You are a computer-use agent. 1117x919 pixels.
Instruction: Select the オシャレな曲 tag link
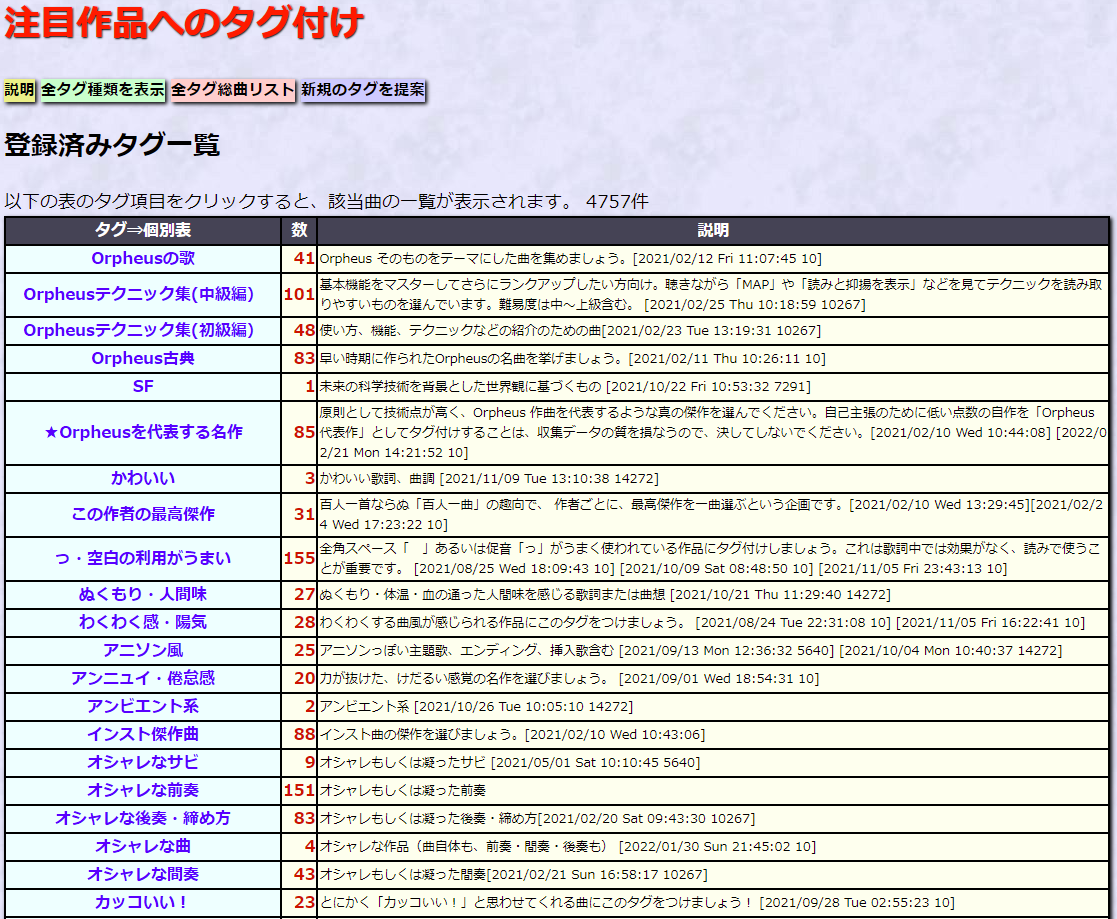(143, 846)
